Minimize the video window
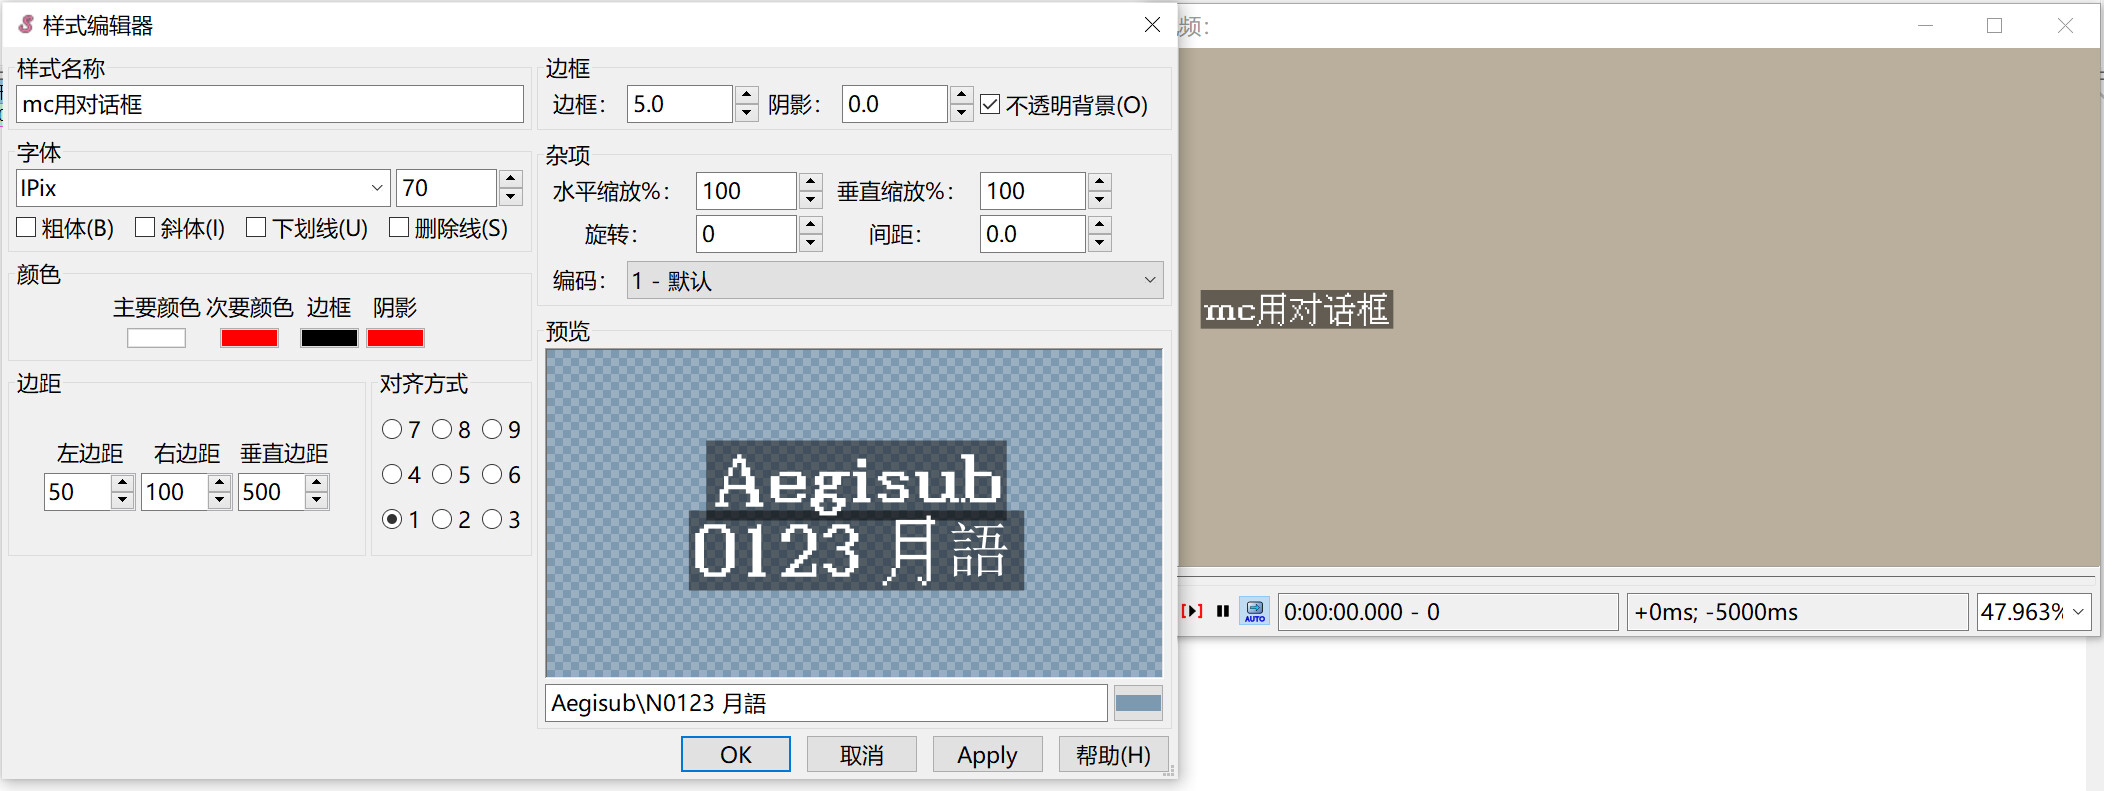2104x791 pixels. [1925, 25]
